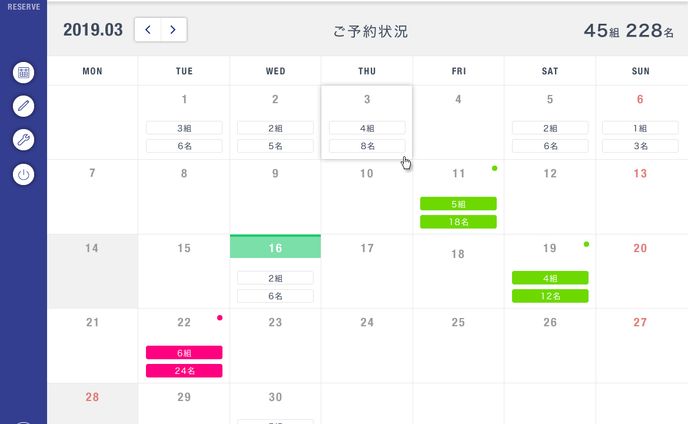Image resolution: width=688 pixels, height=424 pixels.
Task: Go to the previous month arrow
Action: pos(148,30)
